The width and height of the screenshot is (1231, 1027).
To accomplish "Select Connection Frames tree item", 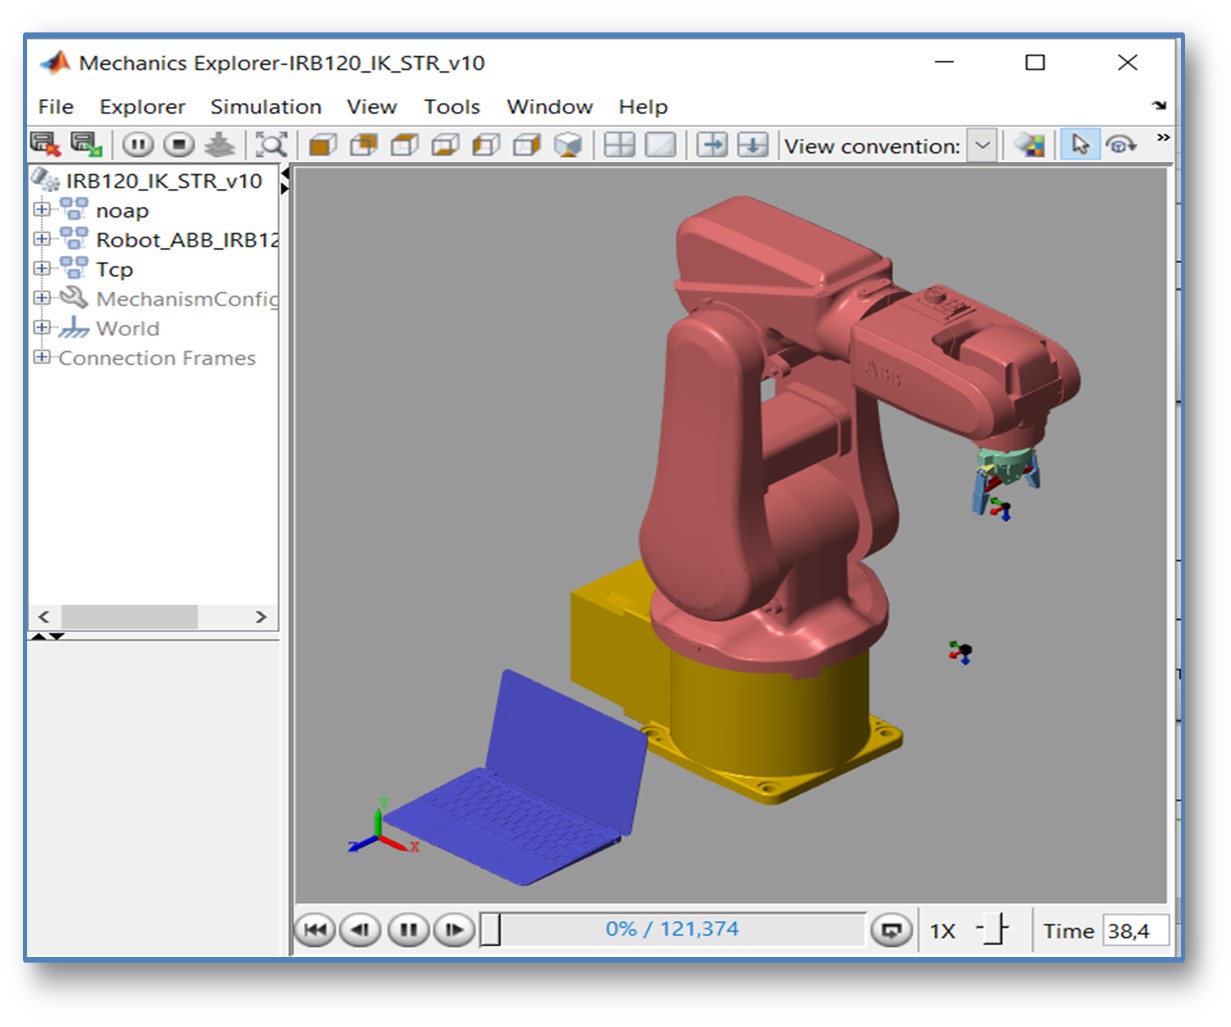I will click(157, 358).
